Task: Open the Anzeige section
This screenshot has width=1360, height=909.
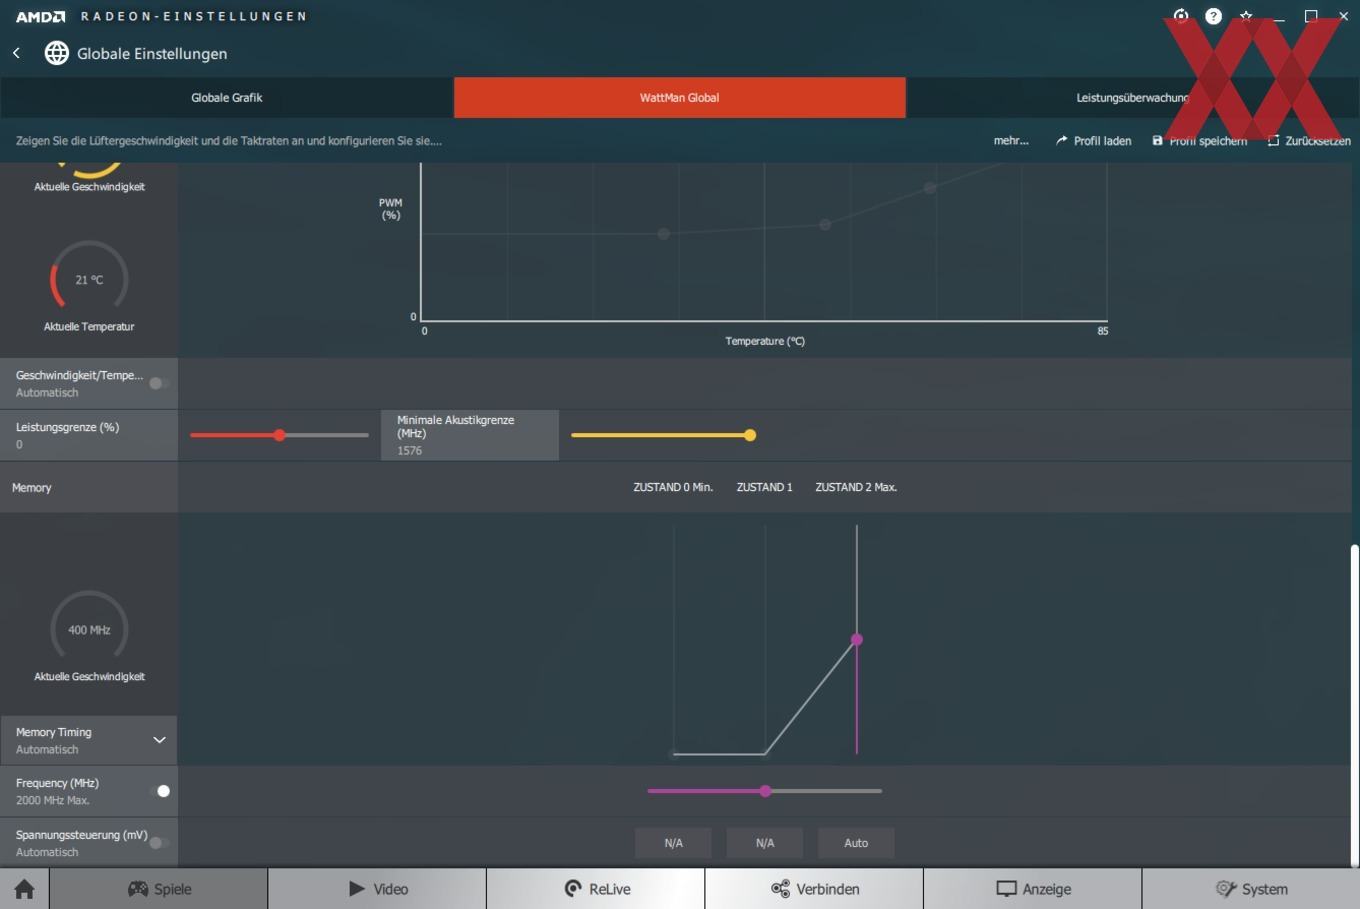Action: click(1033, 889)
